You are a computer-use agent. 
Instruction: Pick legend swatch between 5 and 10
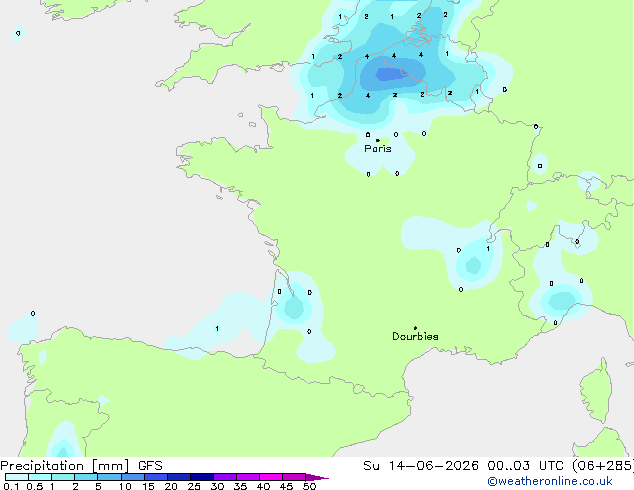click(110, 477)
